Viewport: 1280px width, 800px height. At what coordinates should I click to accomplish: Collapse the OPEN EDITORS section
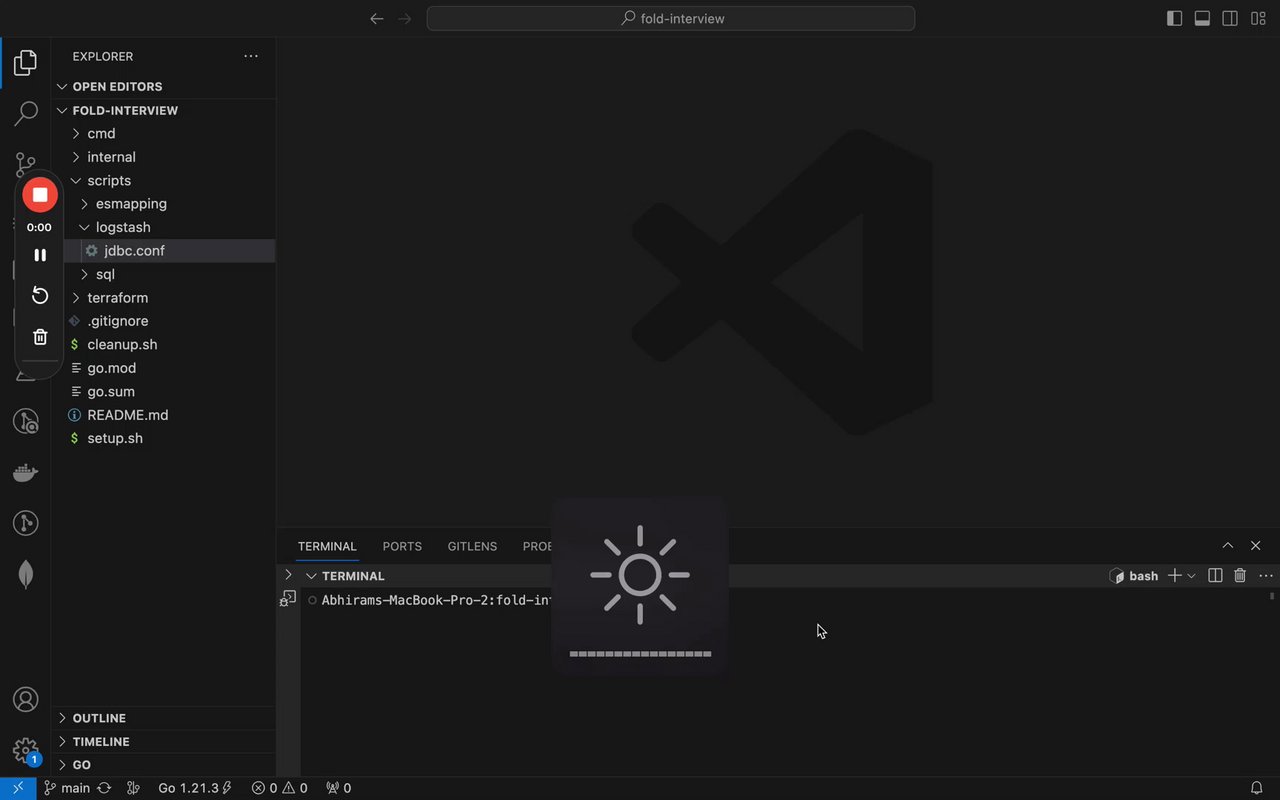click(164, 86)
